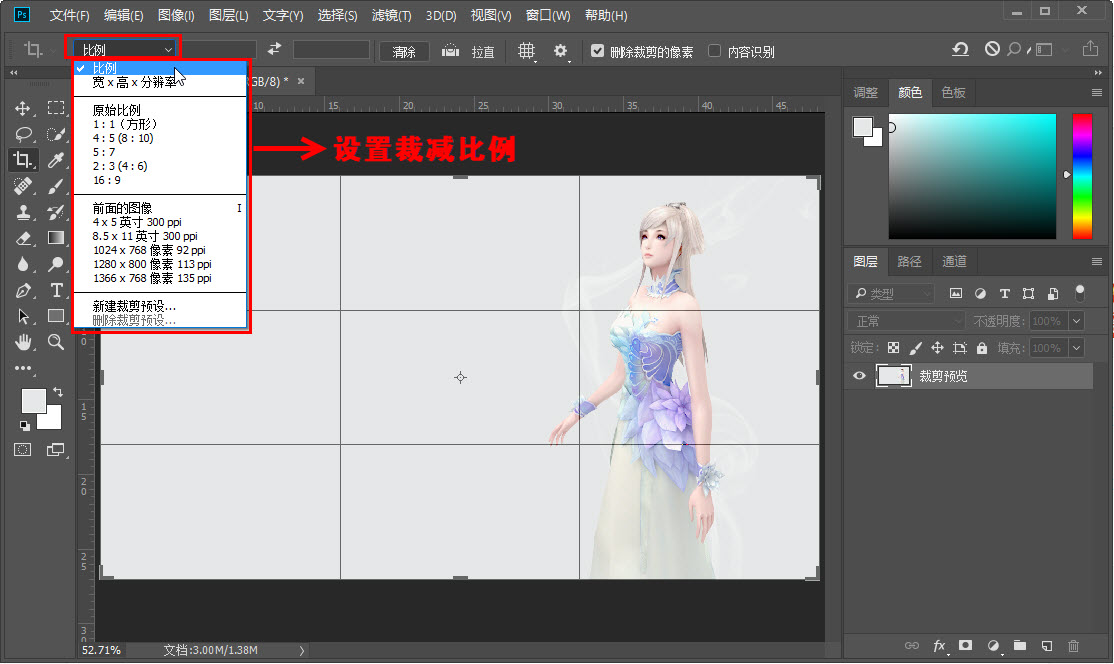Cancel the current crop operation
1114x664 pixels.
(x=992, y=49)
